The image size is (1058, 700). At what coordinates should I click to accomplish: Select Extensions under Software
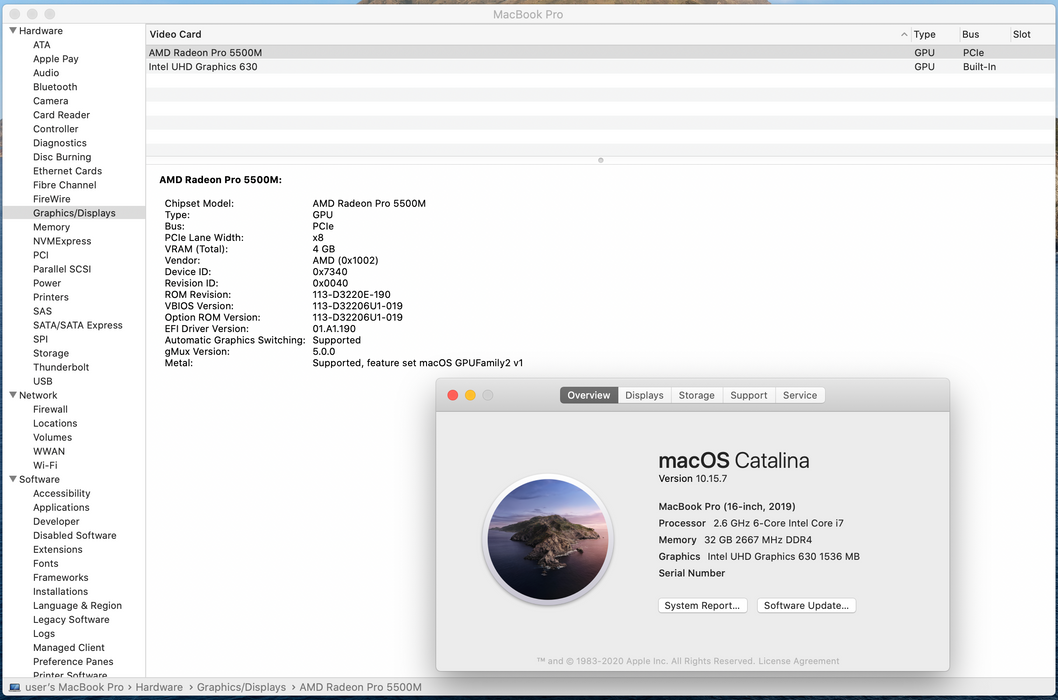pyautogui.click(x=58, y=549)
